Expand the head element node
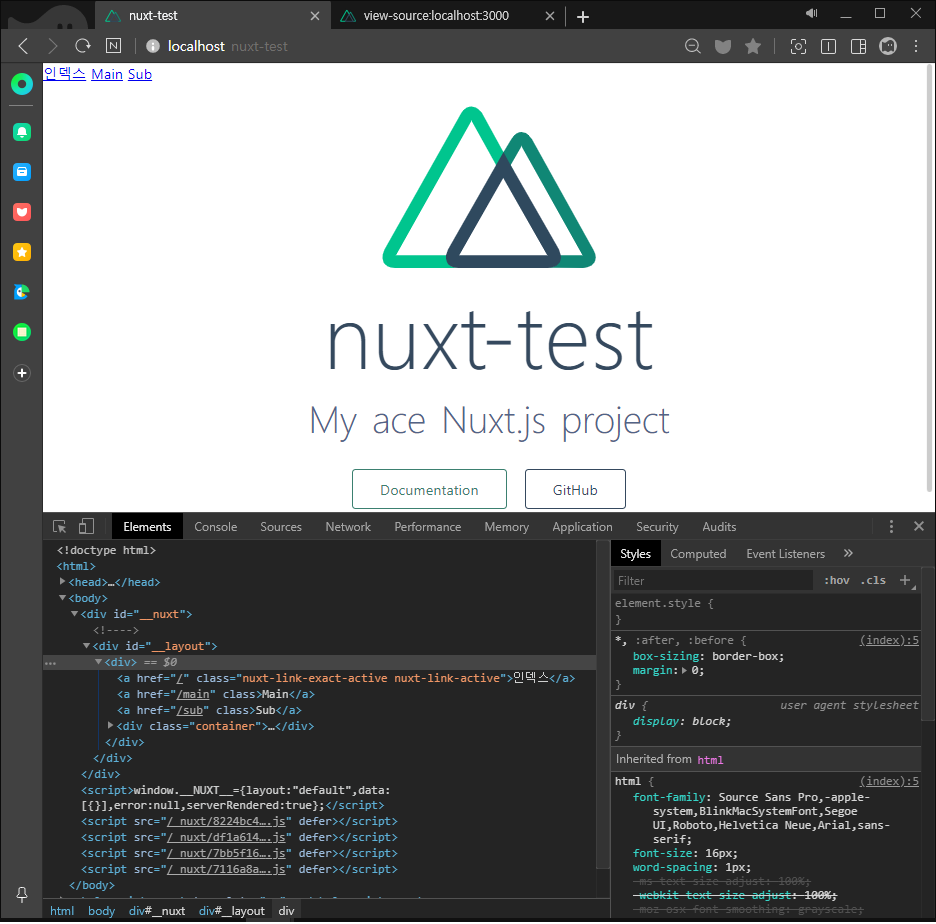This screenshot has height=924, width=936. tap(62, 581)
